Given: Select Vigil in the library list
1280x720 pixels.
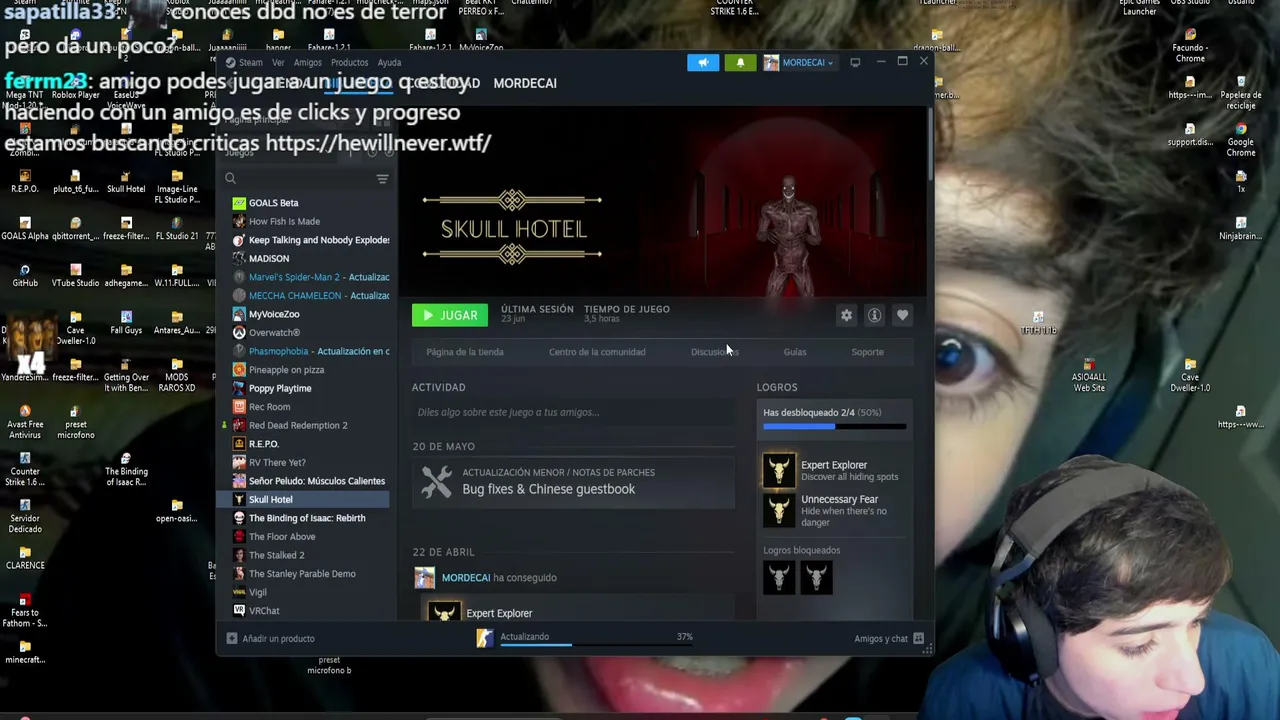Looking at the screenshot, I should [x=310, y=592].
